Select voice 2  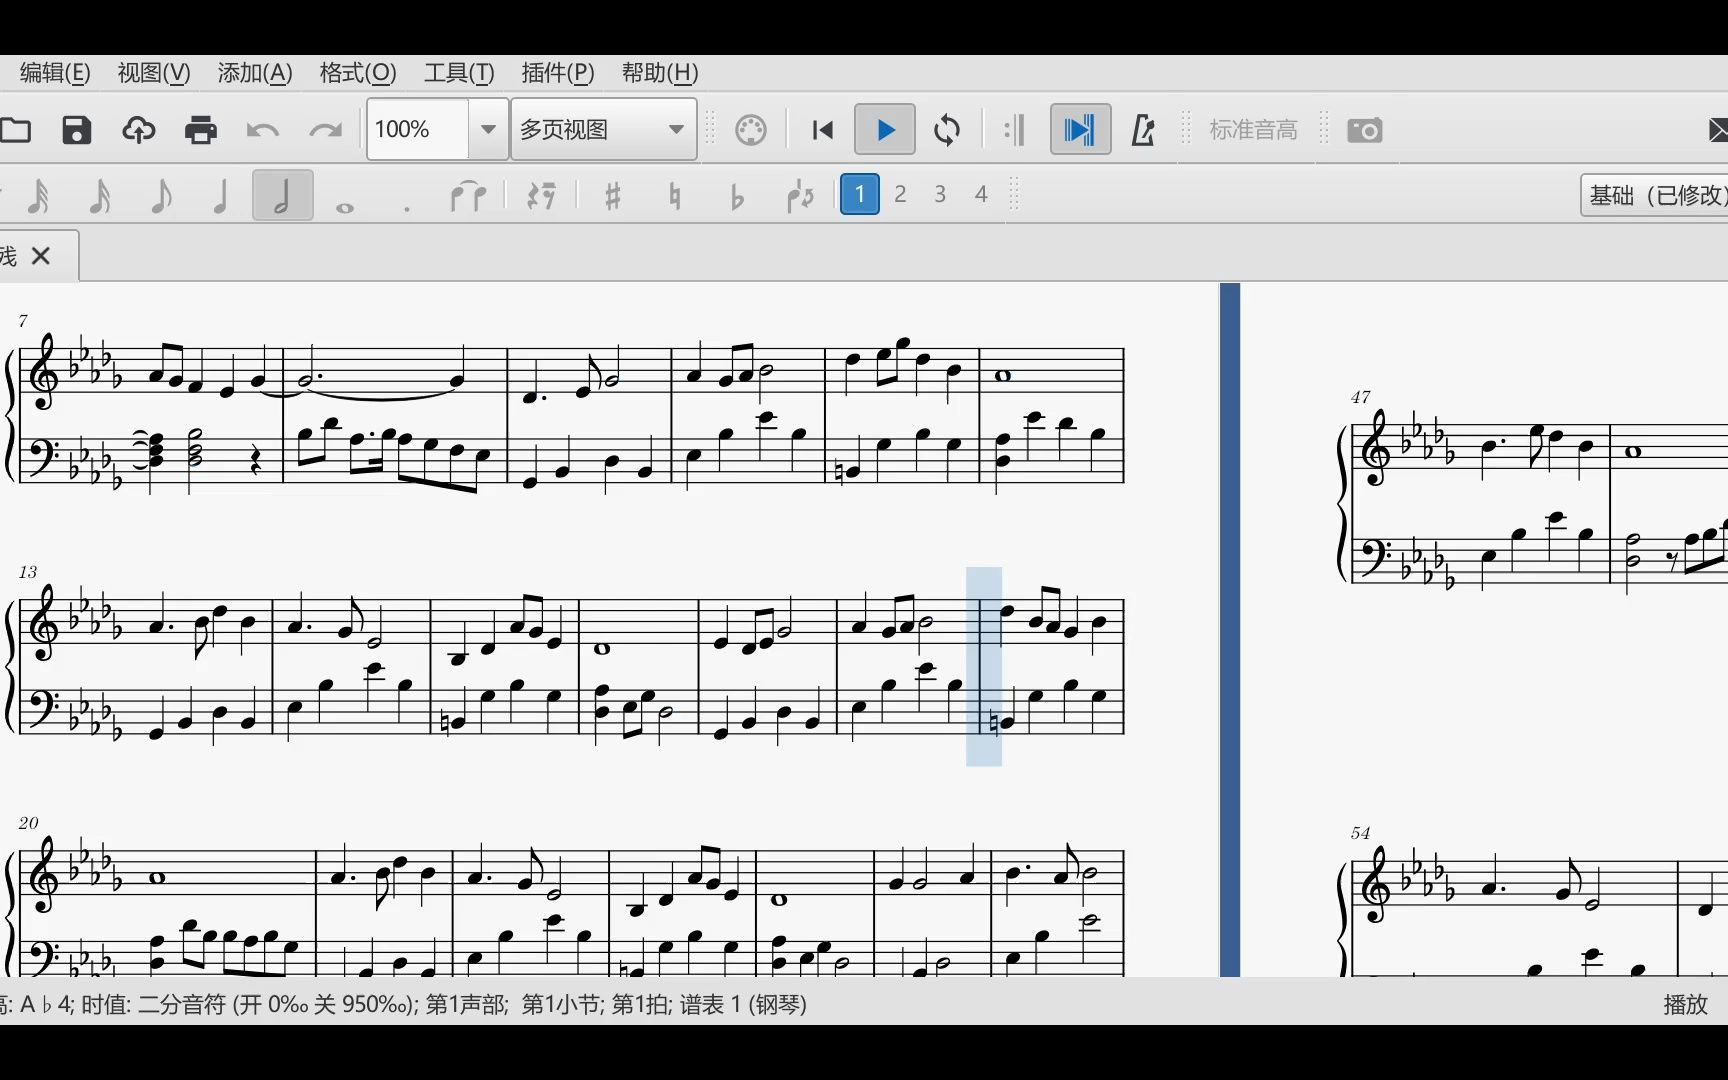pos(900,194)
